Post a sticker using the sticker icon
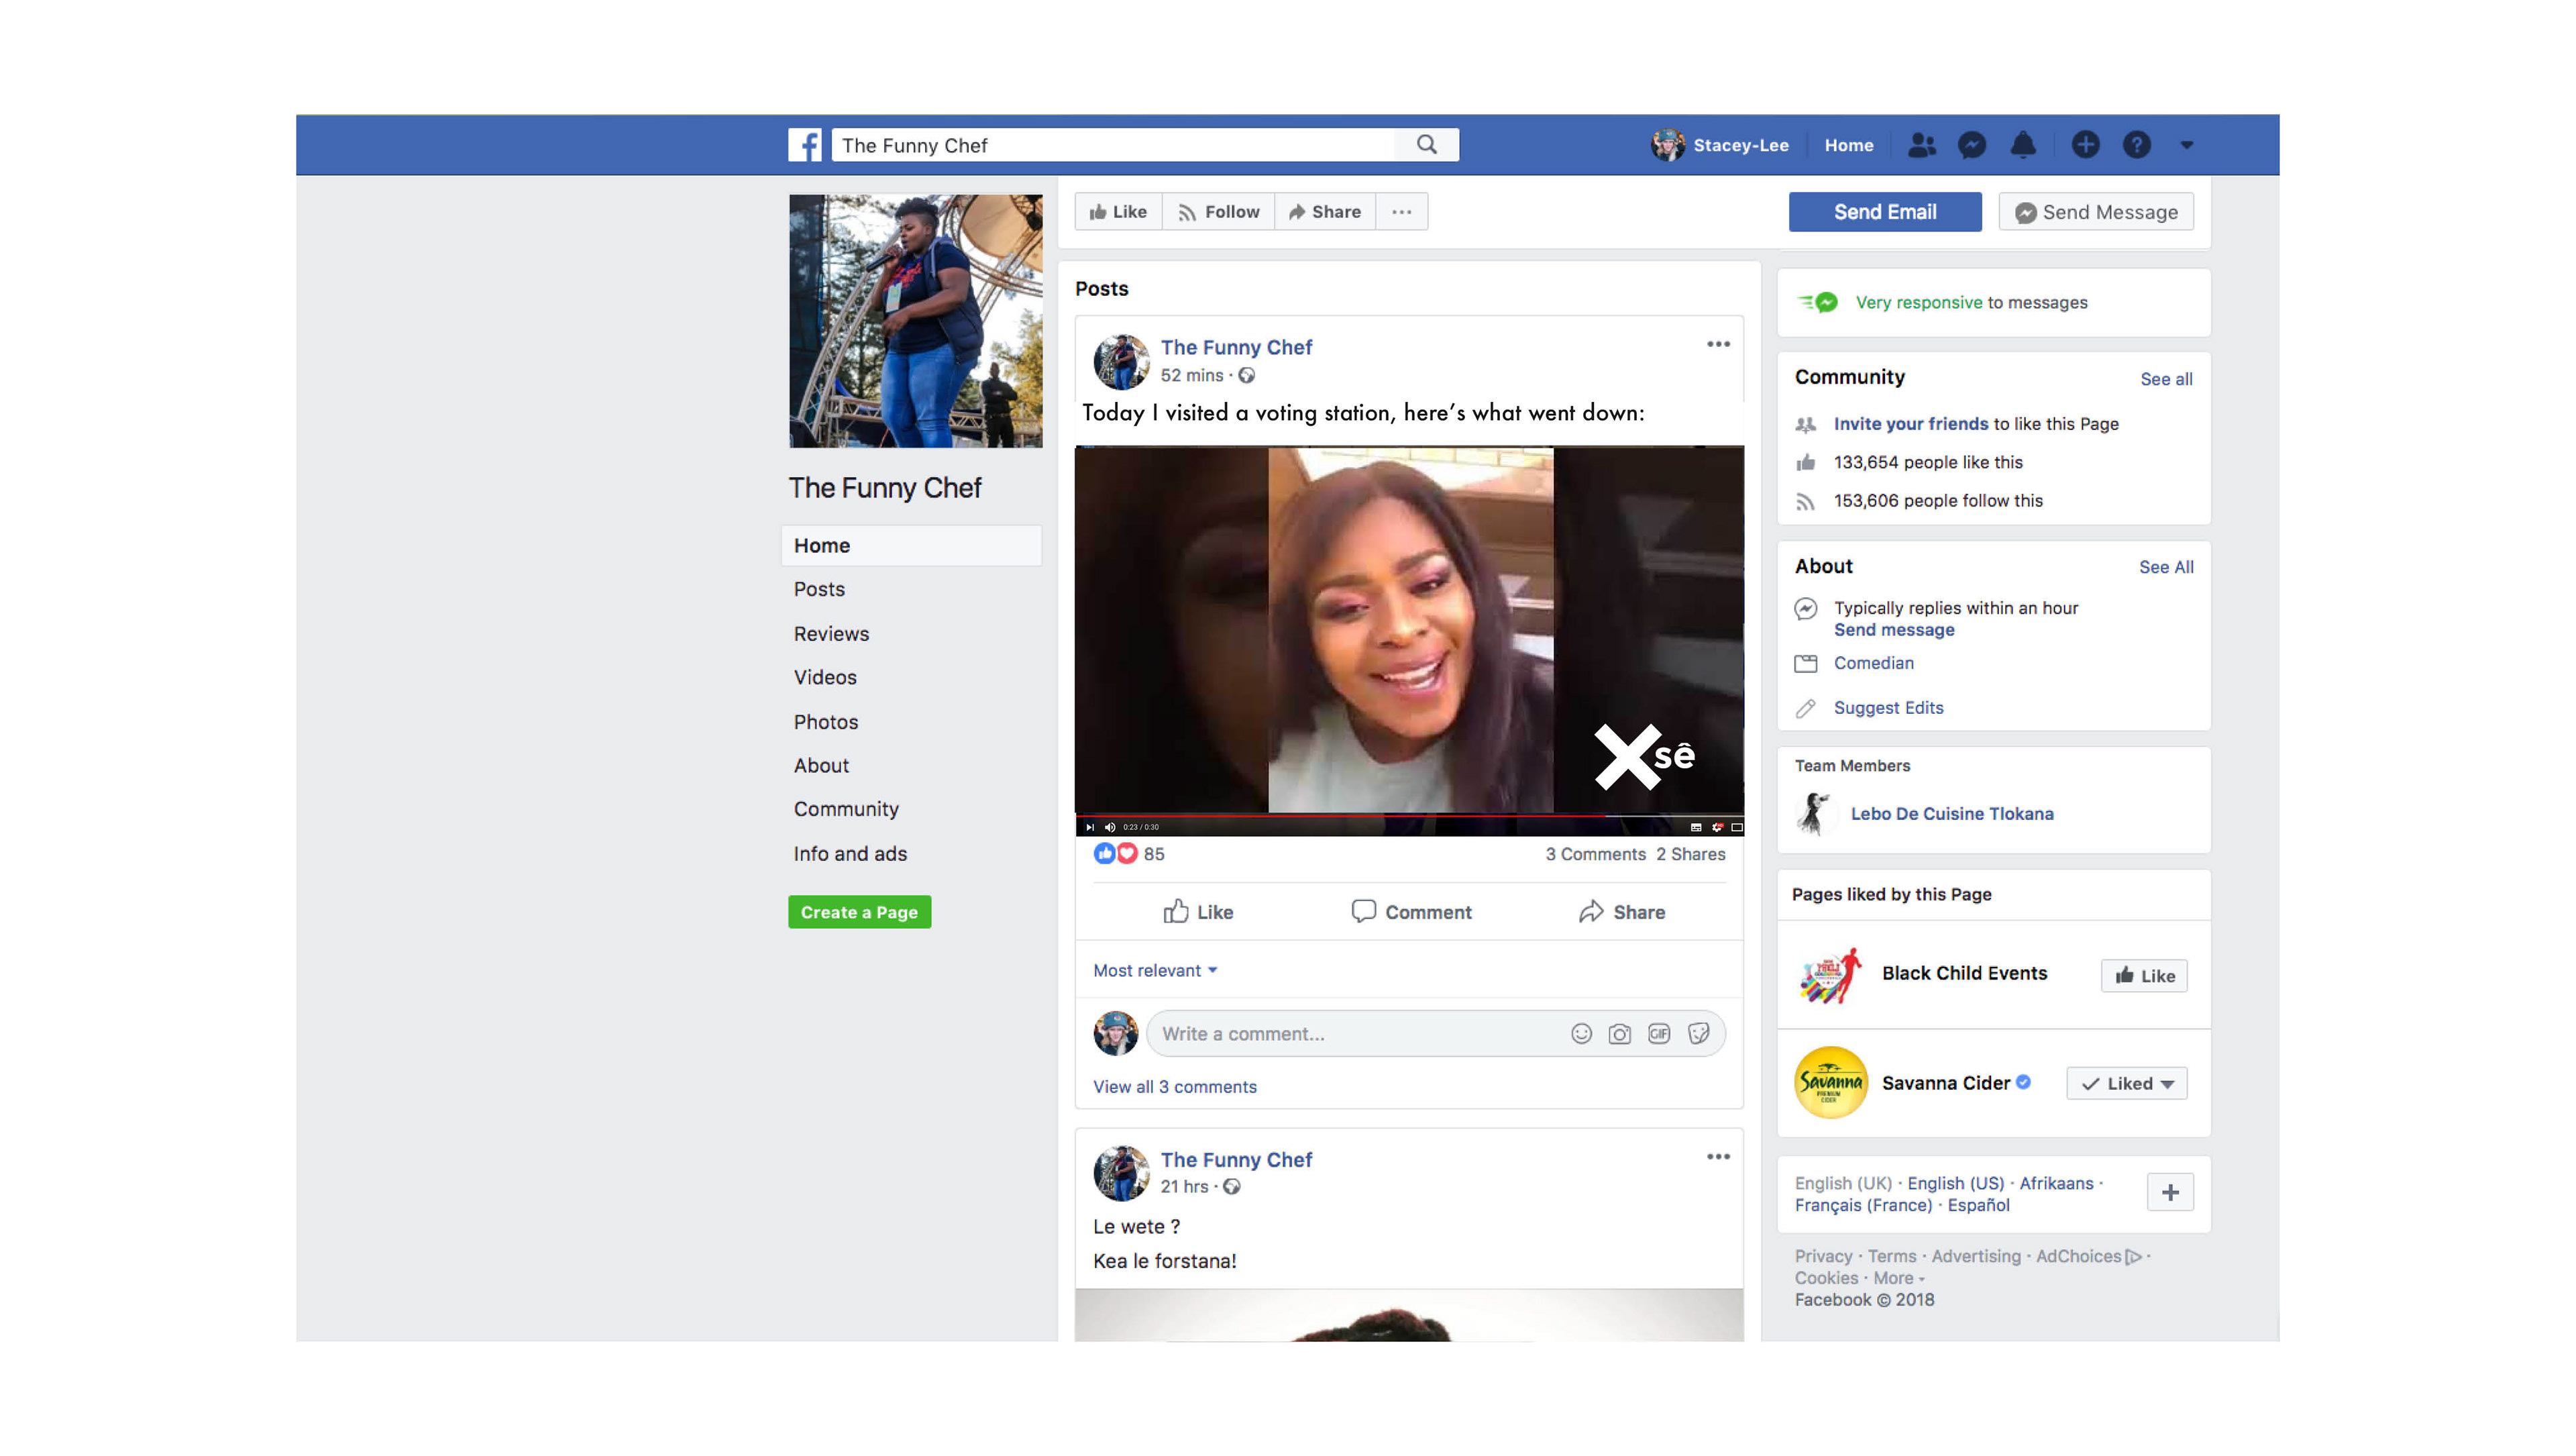 pyautogui.click(x=1698, y=1034)
